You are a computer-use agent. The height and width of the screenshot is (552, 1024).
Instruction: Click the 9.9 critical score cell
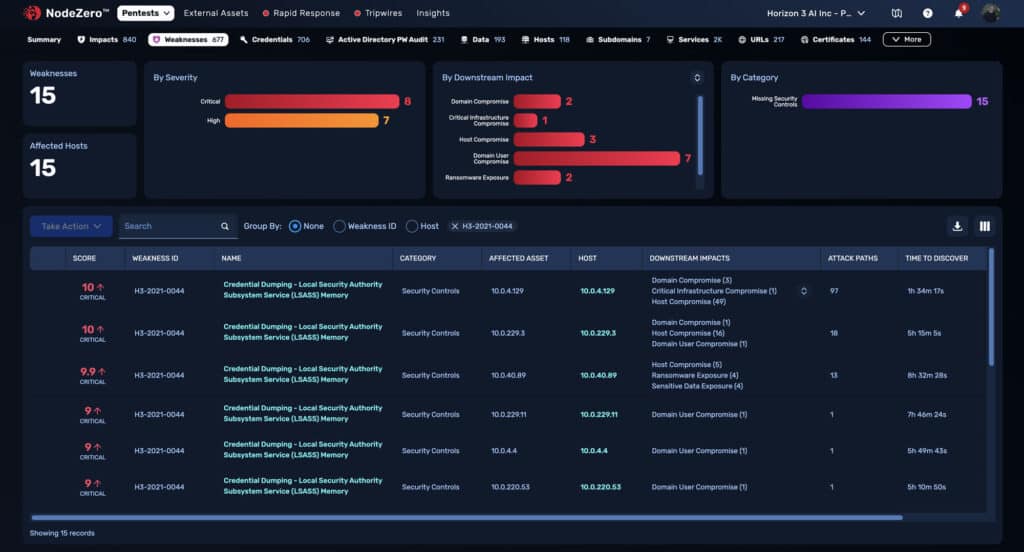[x=93, y=376]
